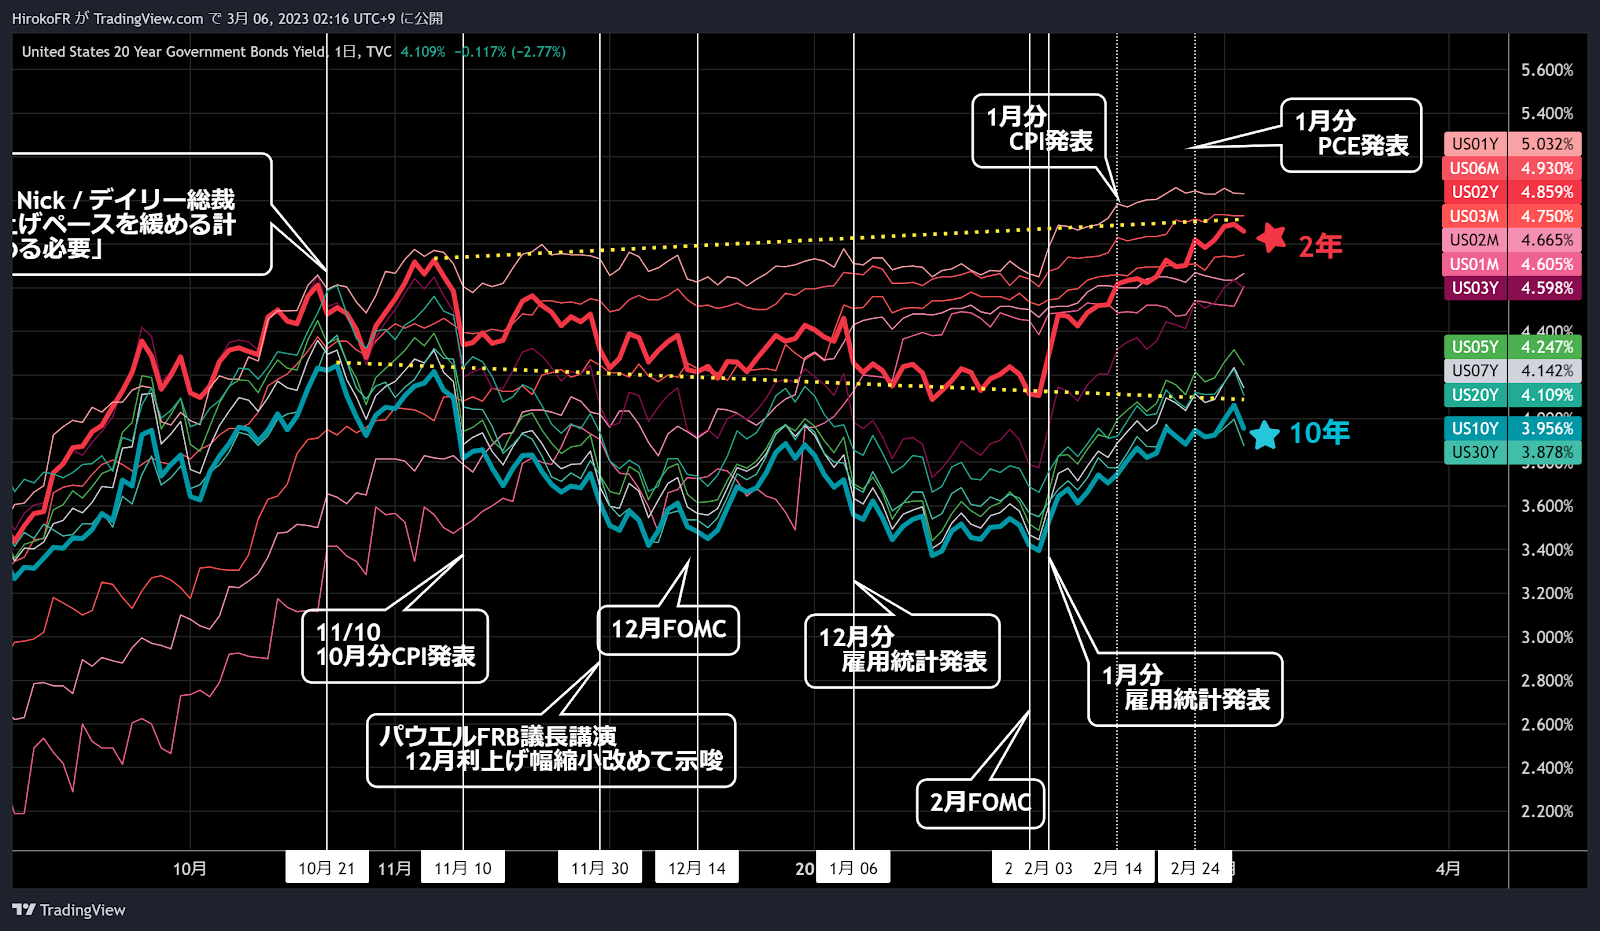
Task: Select the US30Y yield label
Action: 1513,452
